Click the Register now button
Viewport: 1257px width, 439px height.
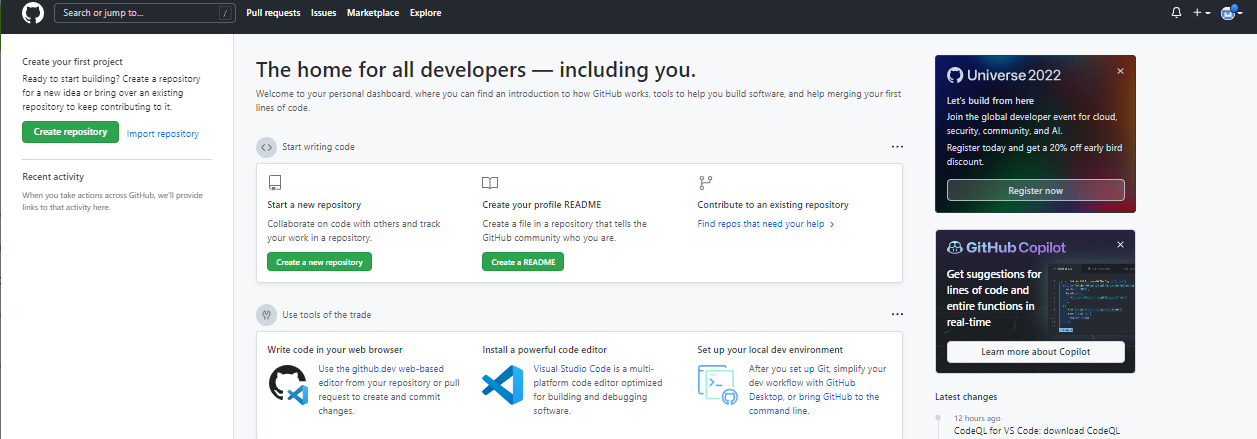pyautogui.click(x=1036, y=190)
